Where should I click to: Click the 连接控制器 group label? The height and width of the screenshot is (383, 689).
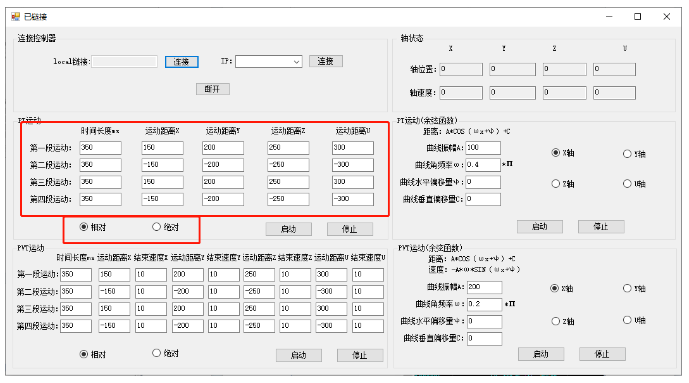point(37,38)
